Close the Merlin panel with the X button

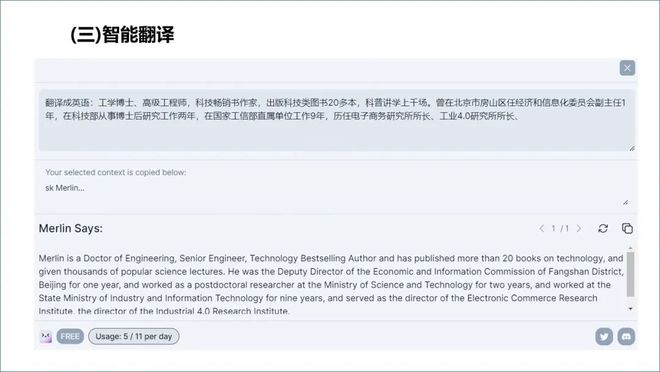(627, 68)
